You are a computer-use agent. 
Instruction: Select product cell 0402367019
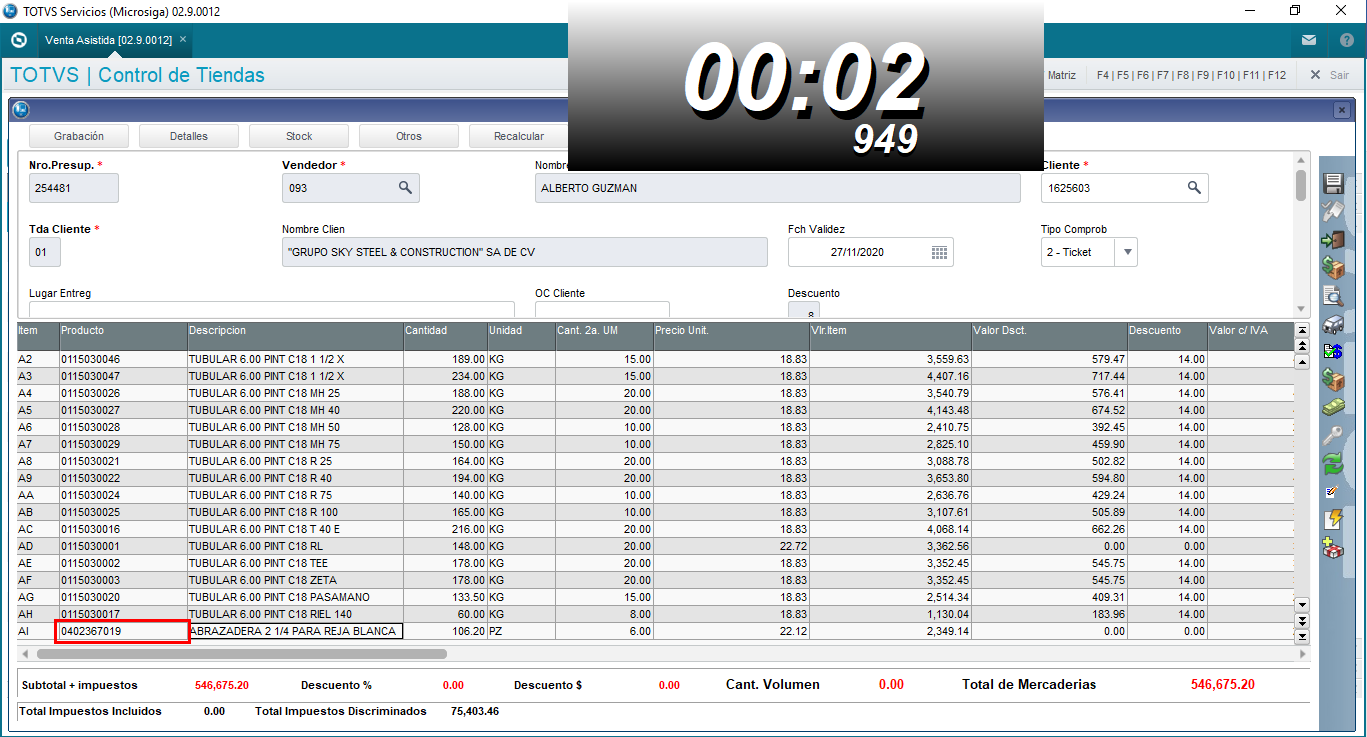pos(123,631)
